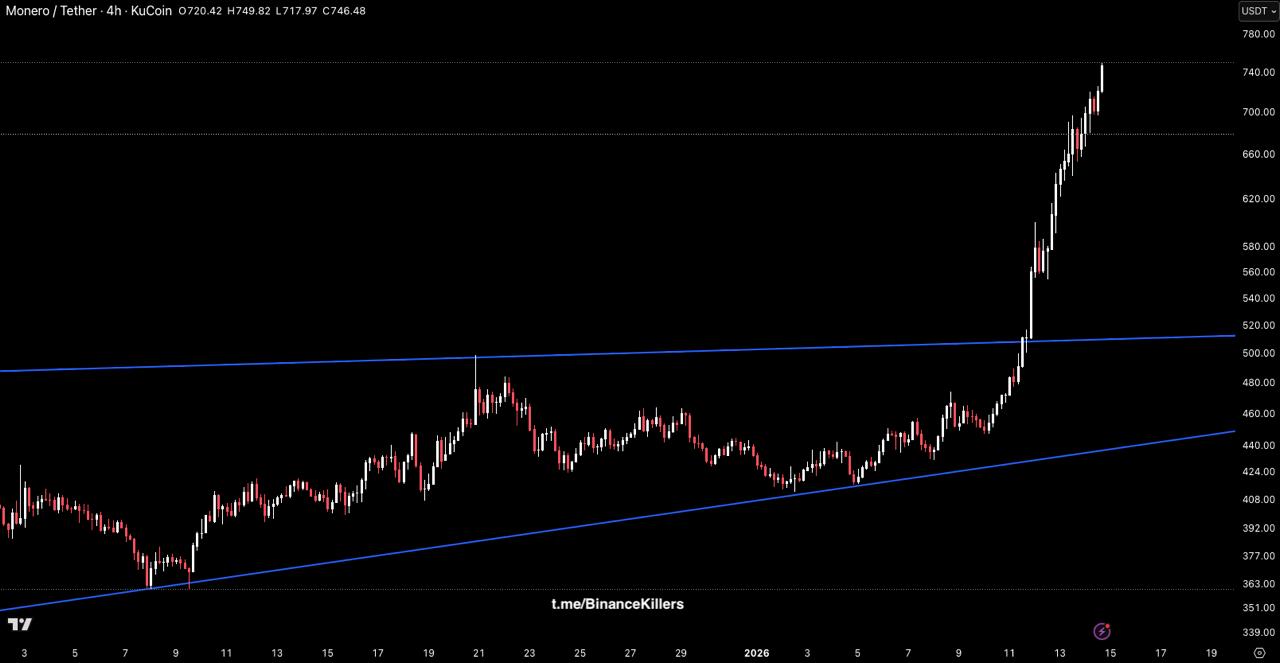Click the 500.00 price axis label
The height and width of the screenshot is (663, 1280).
pyautogui.click(x=1258, y=354)
